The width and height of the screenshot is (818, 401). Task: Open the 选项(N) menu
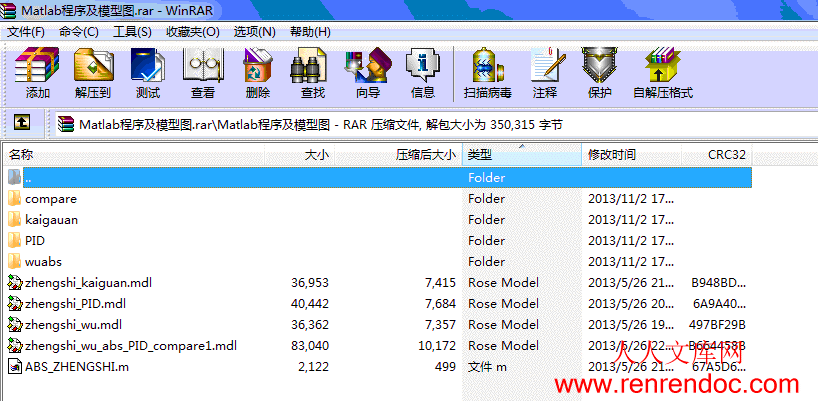click(x=255, y=32)
